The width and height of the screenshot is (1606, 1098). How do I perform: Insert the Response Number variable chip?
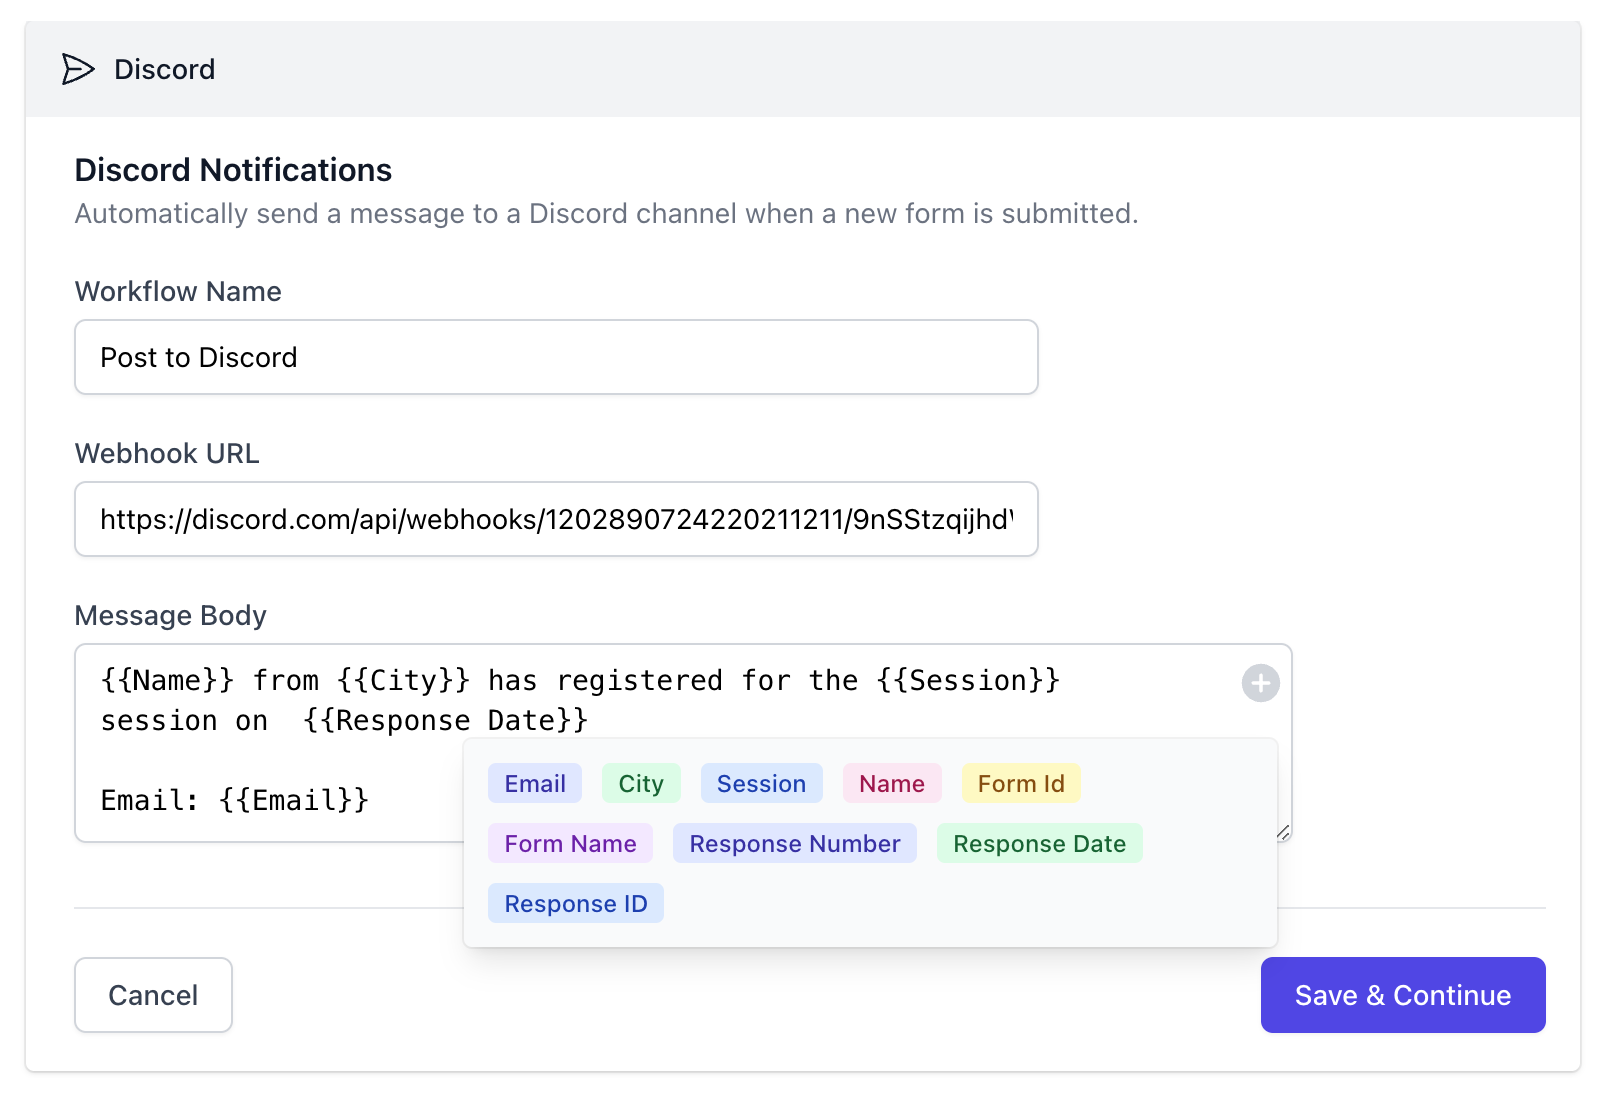tap(794, 843)
